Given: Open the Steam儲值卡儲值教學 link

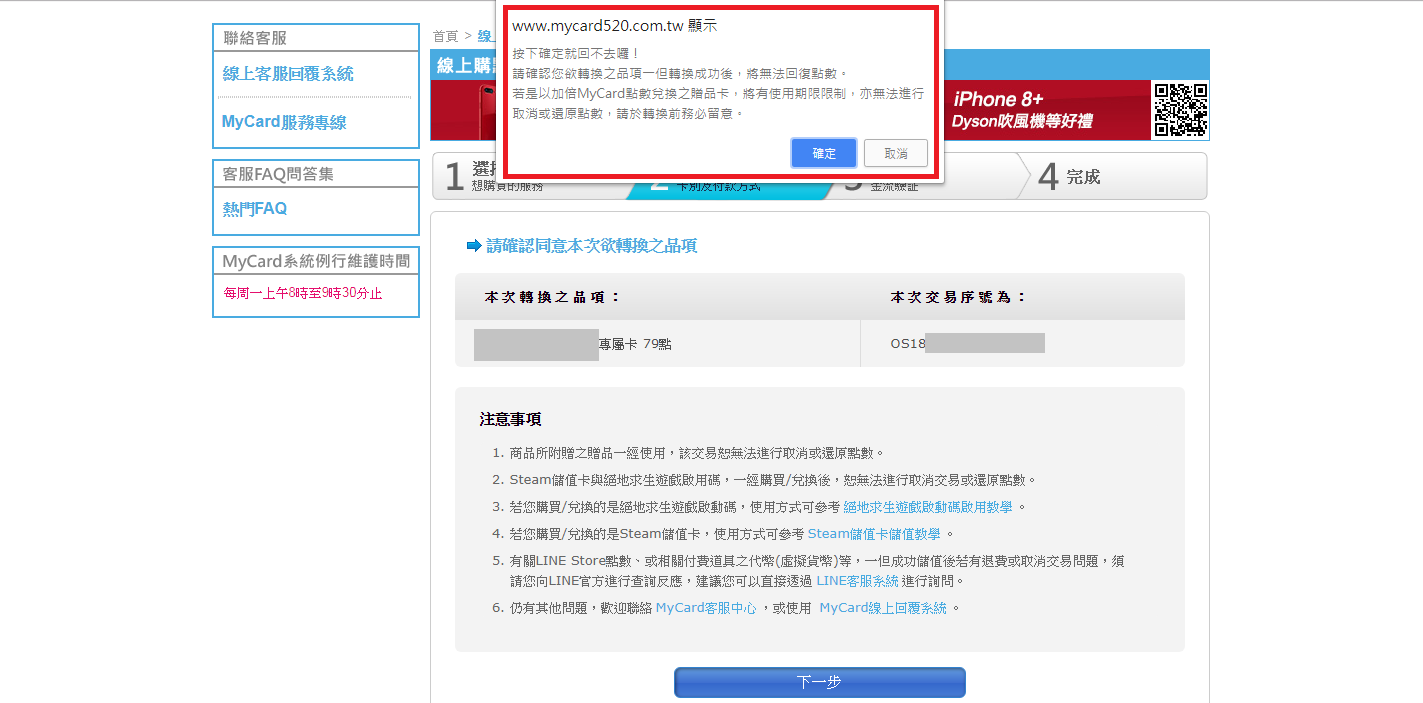Looking at the screenshot, I should pos(874,534).
